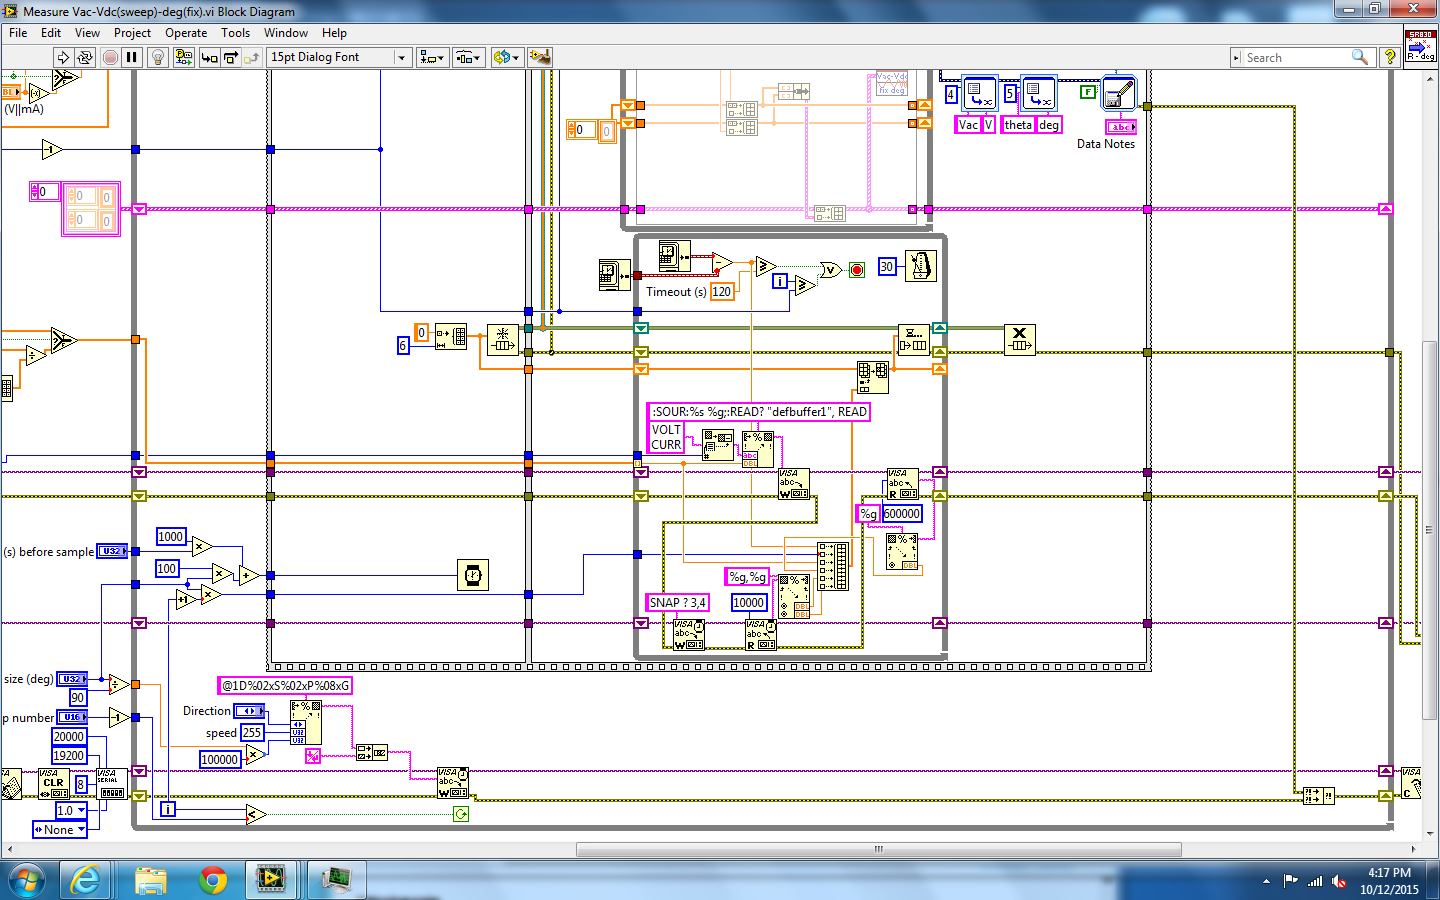Select the VOLT CURR string array constant
Screen dimensions: 1440x900
click(666, 437)
